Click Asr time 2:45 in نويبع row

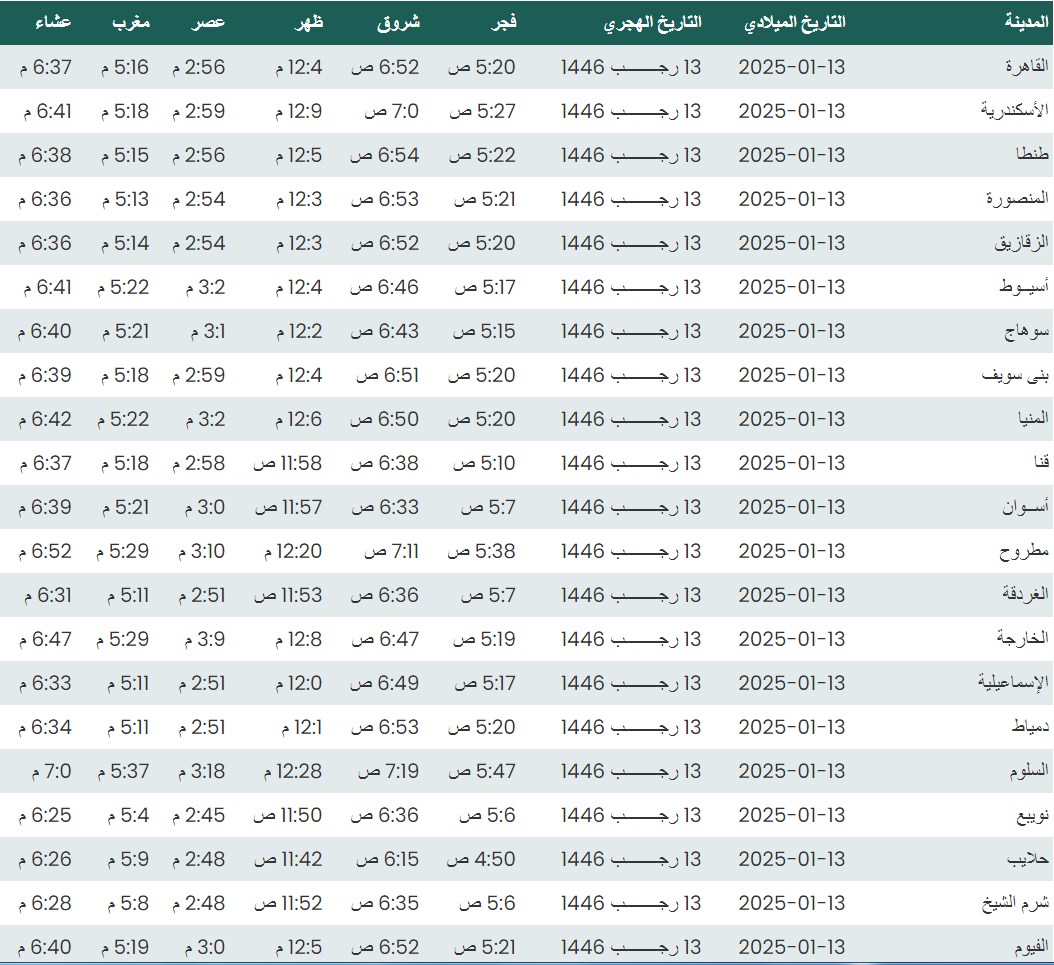198,815
